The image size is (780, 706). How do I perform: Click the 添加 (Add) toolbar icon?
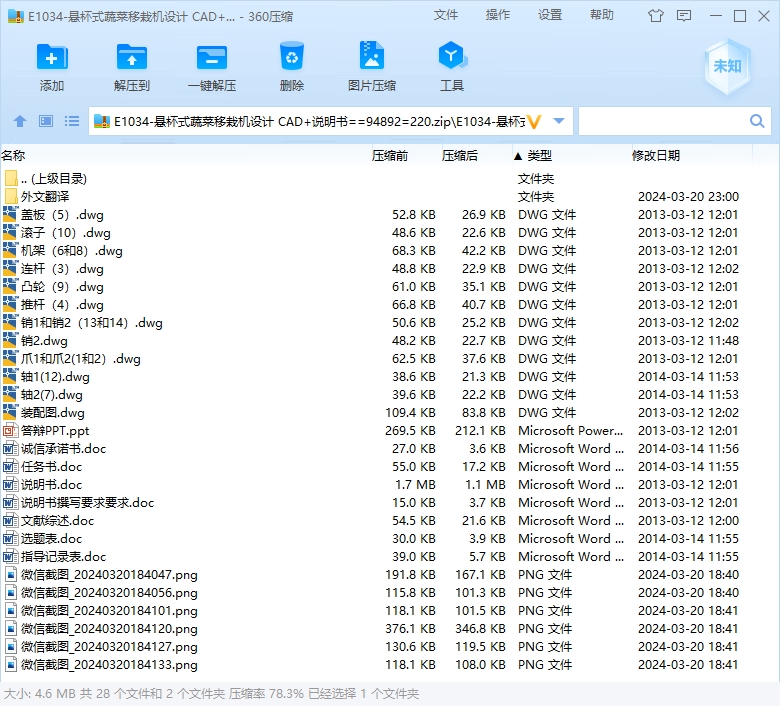(52, 57)
